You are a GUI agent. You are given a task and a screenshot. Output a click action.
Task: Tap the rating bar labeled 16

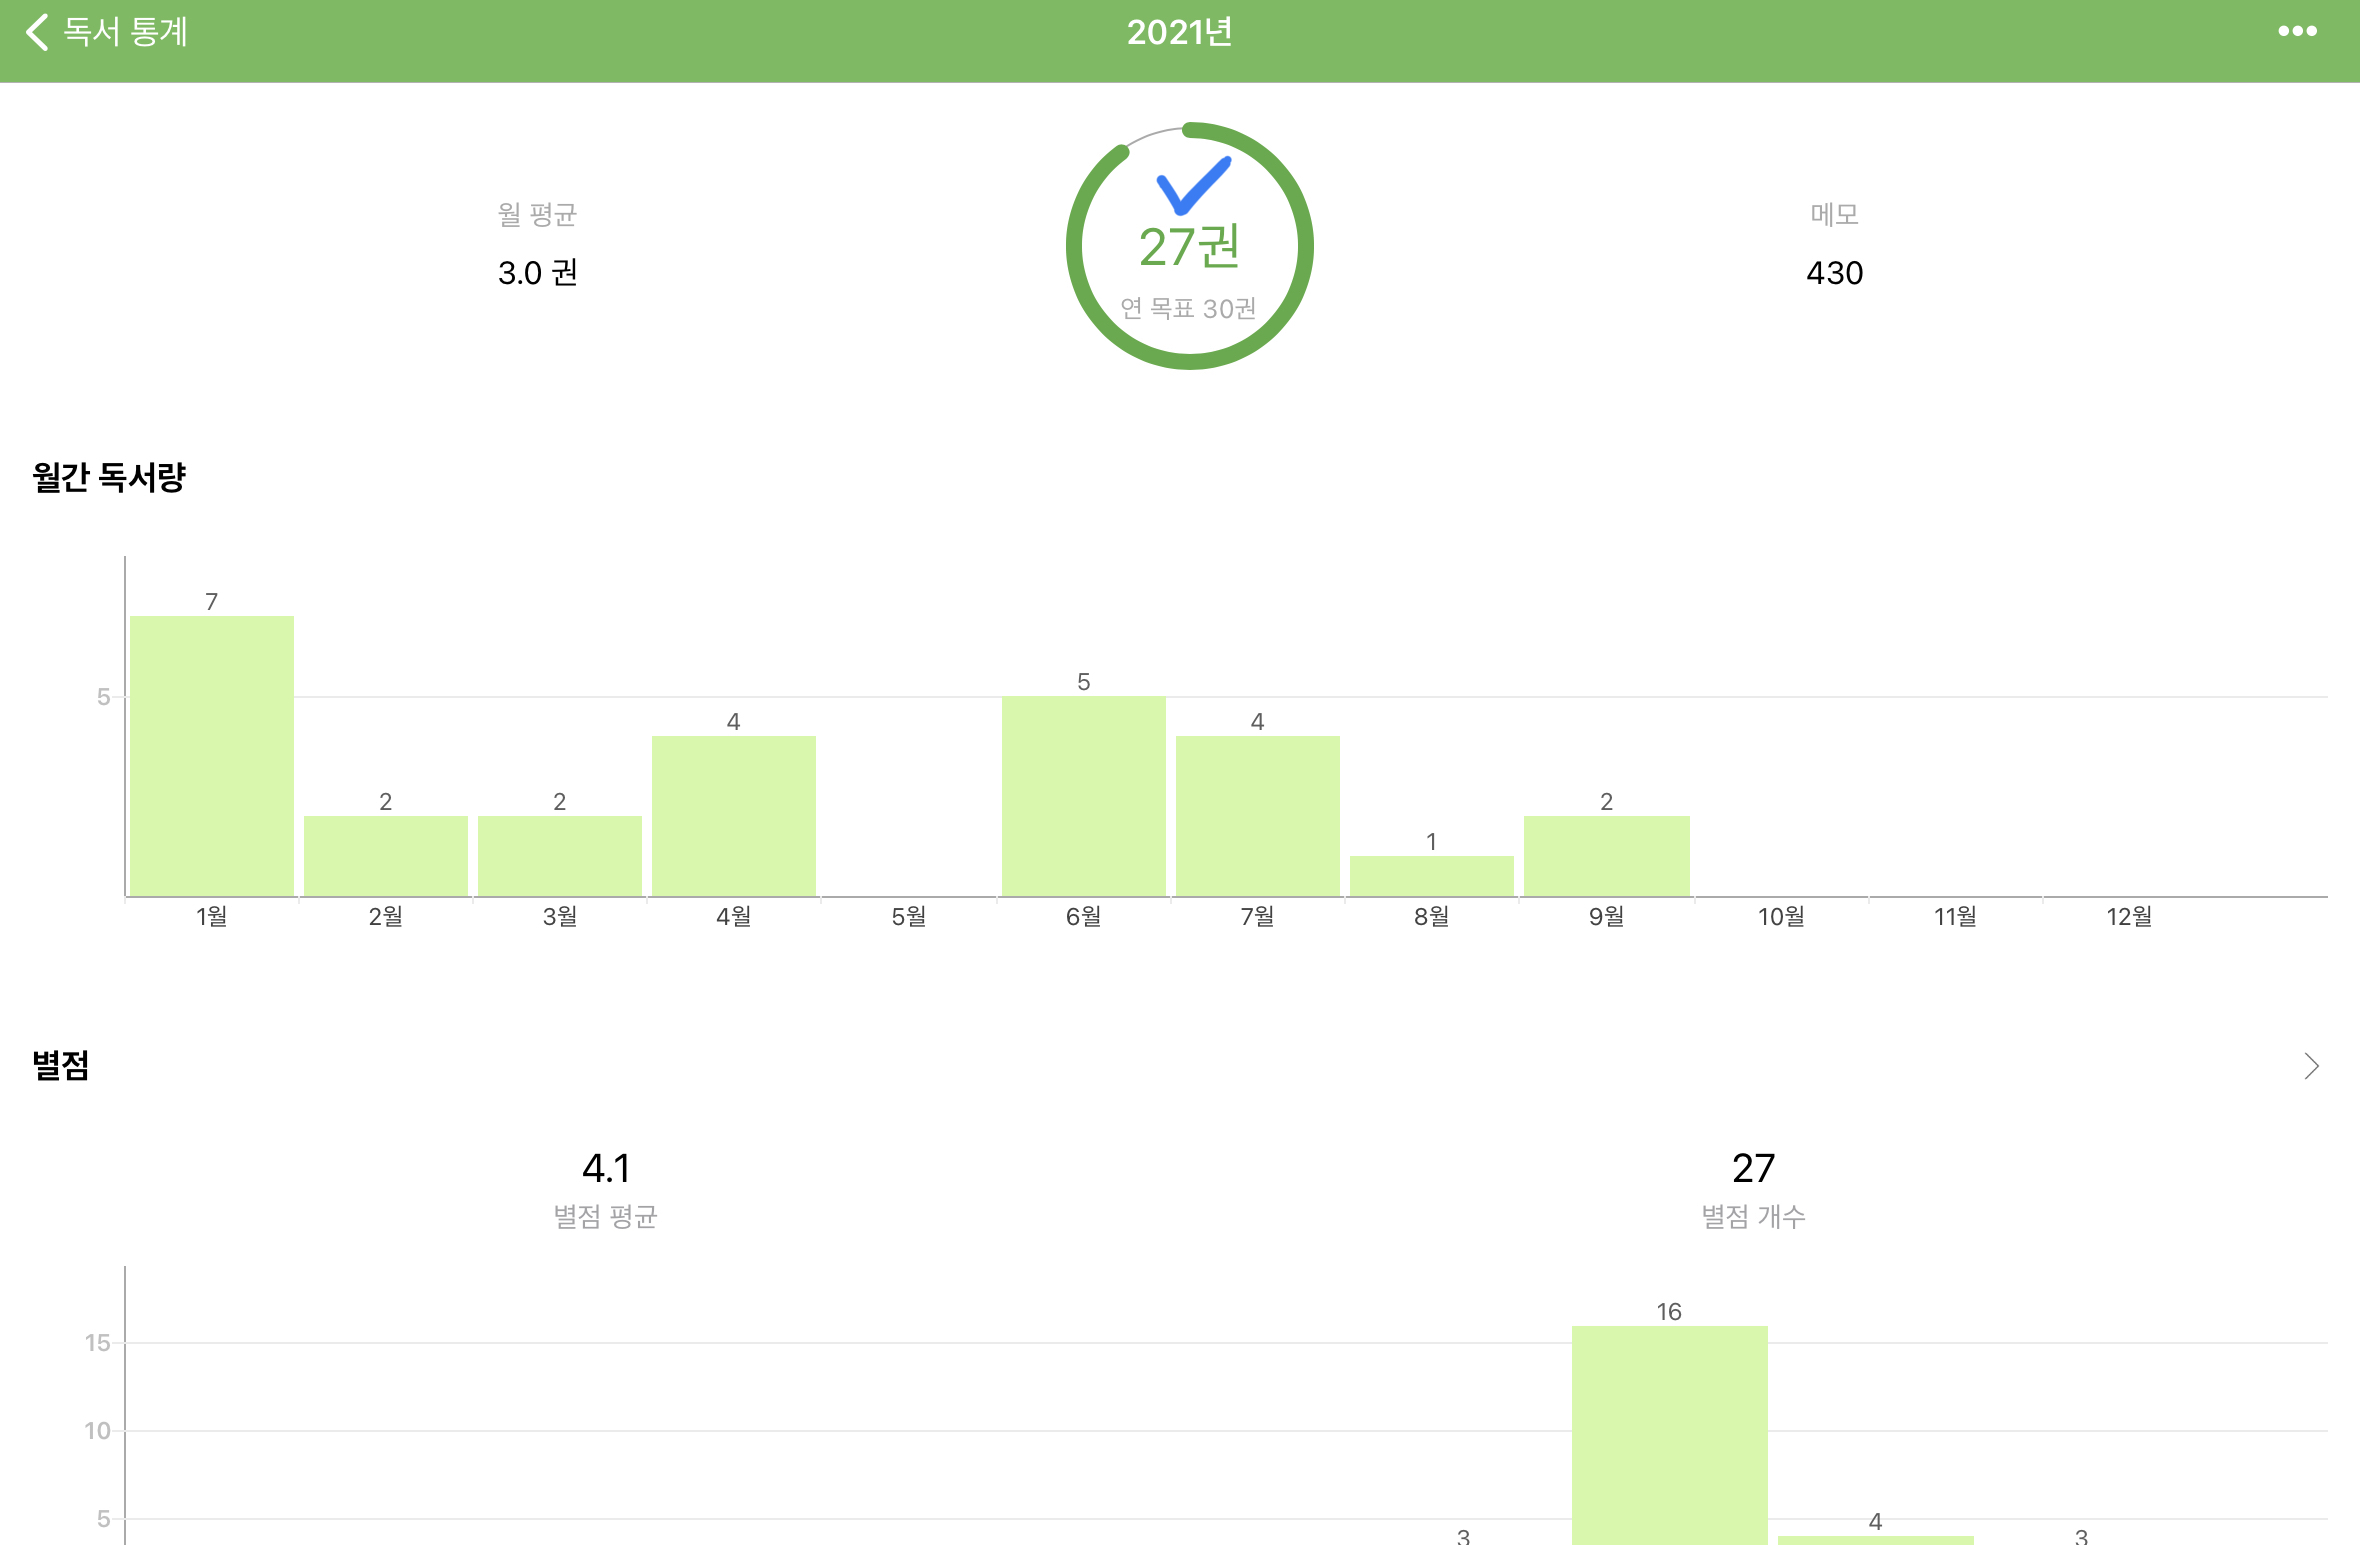pos(1669,1435)
